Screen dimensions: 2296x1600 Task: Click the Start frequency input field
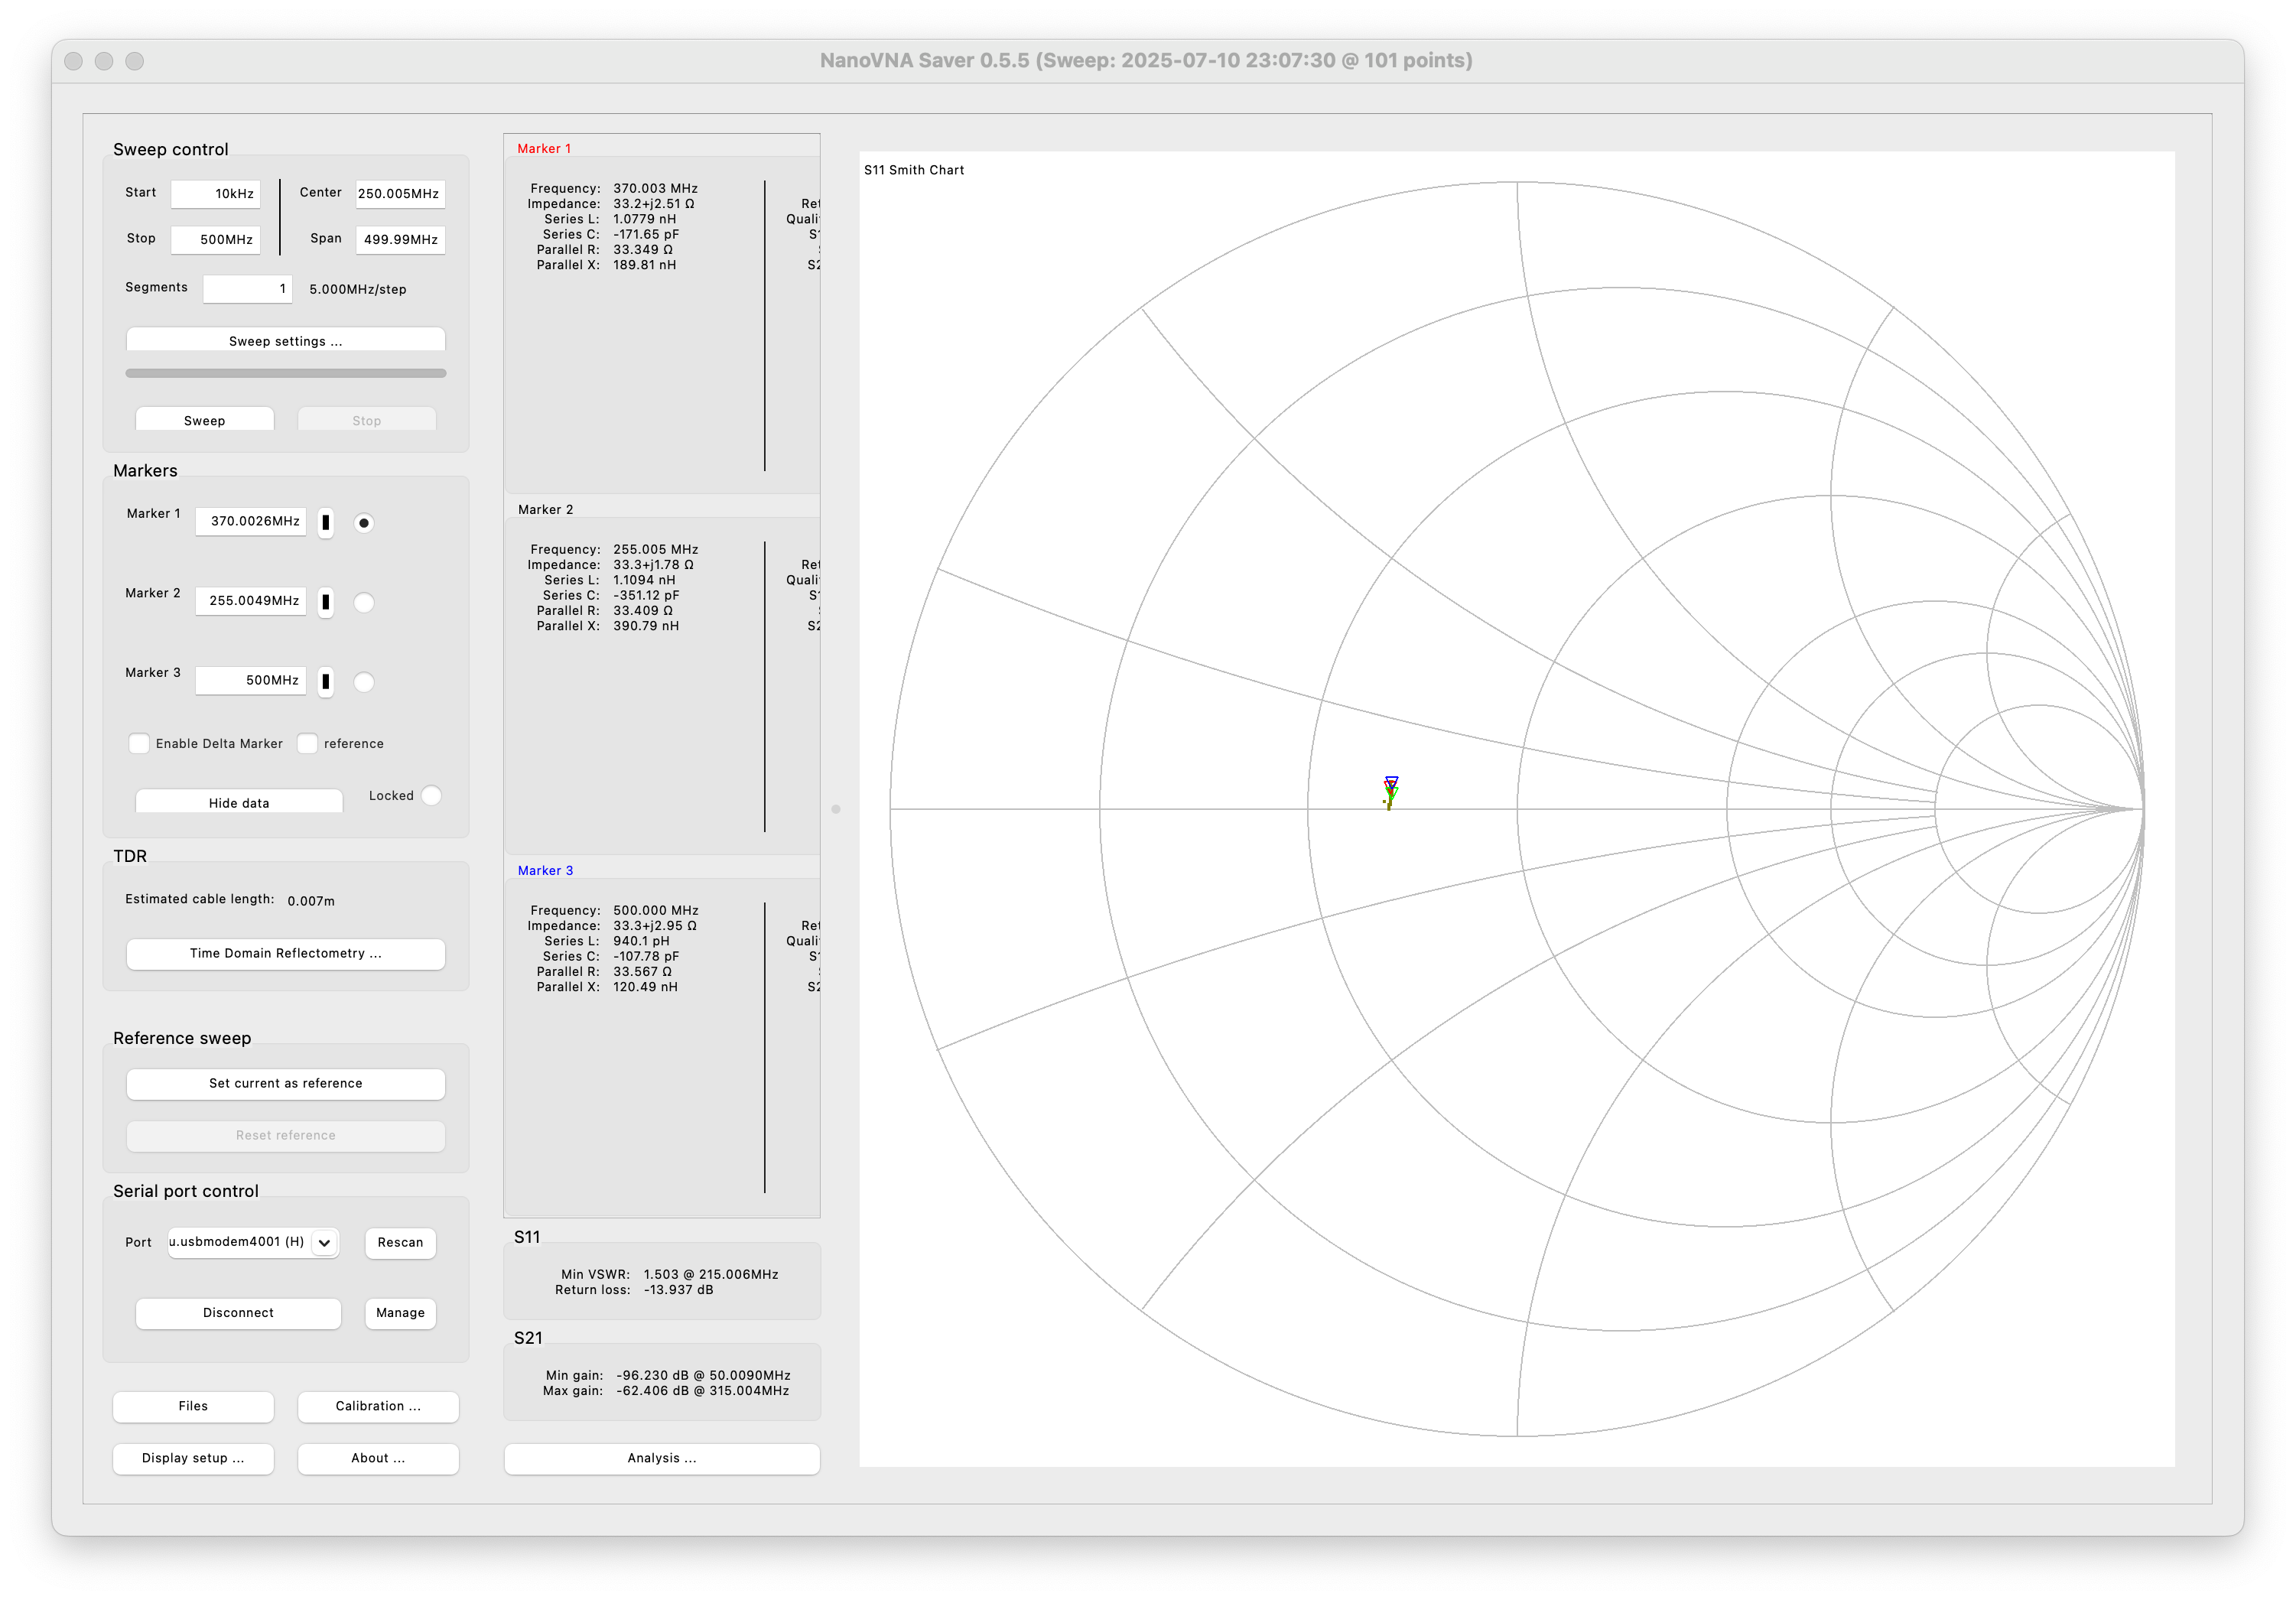coord(216,194)
